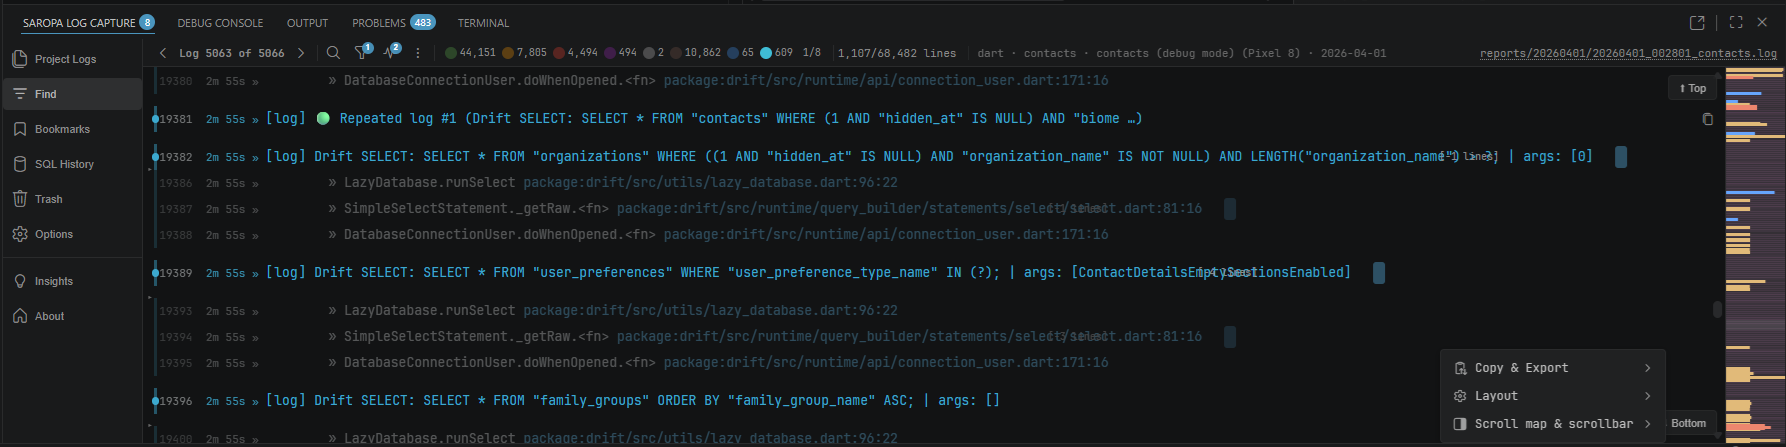Viewport: 1786px width, 447px height.
Task: Click the blue marker after ContactDetailsEmptySectionsEnabled
Action: click(x=1379, y=273)
